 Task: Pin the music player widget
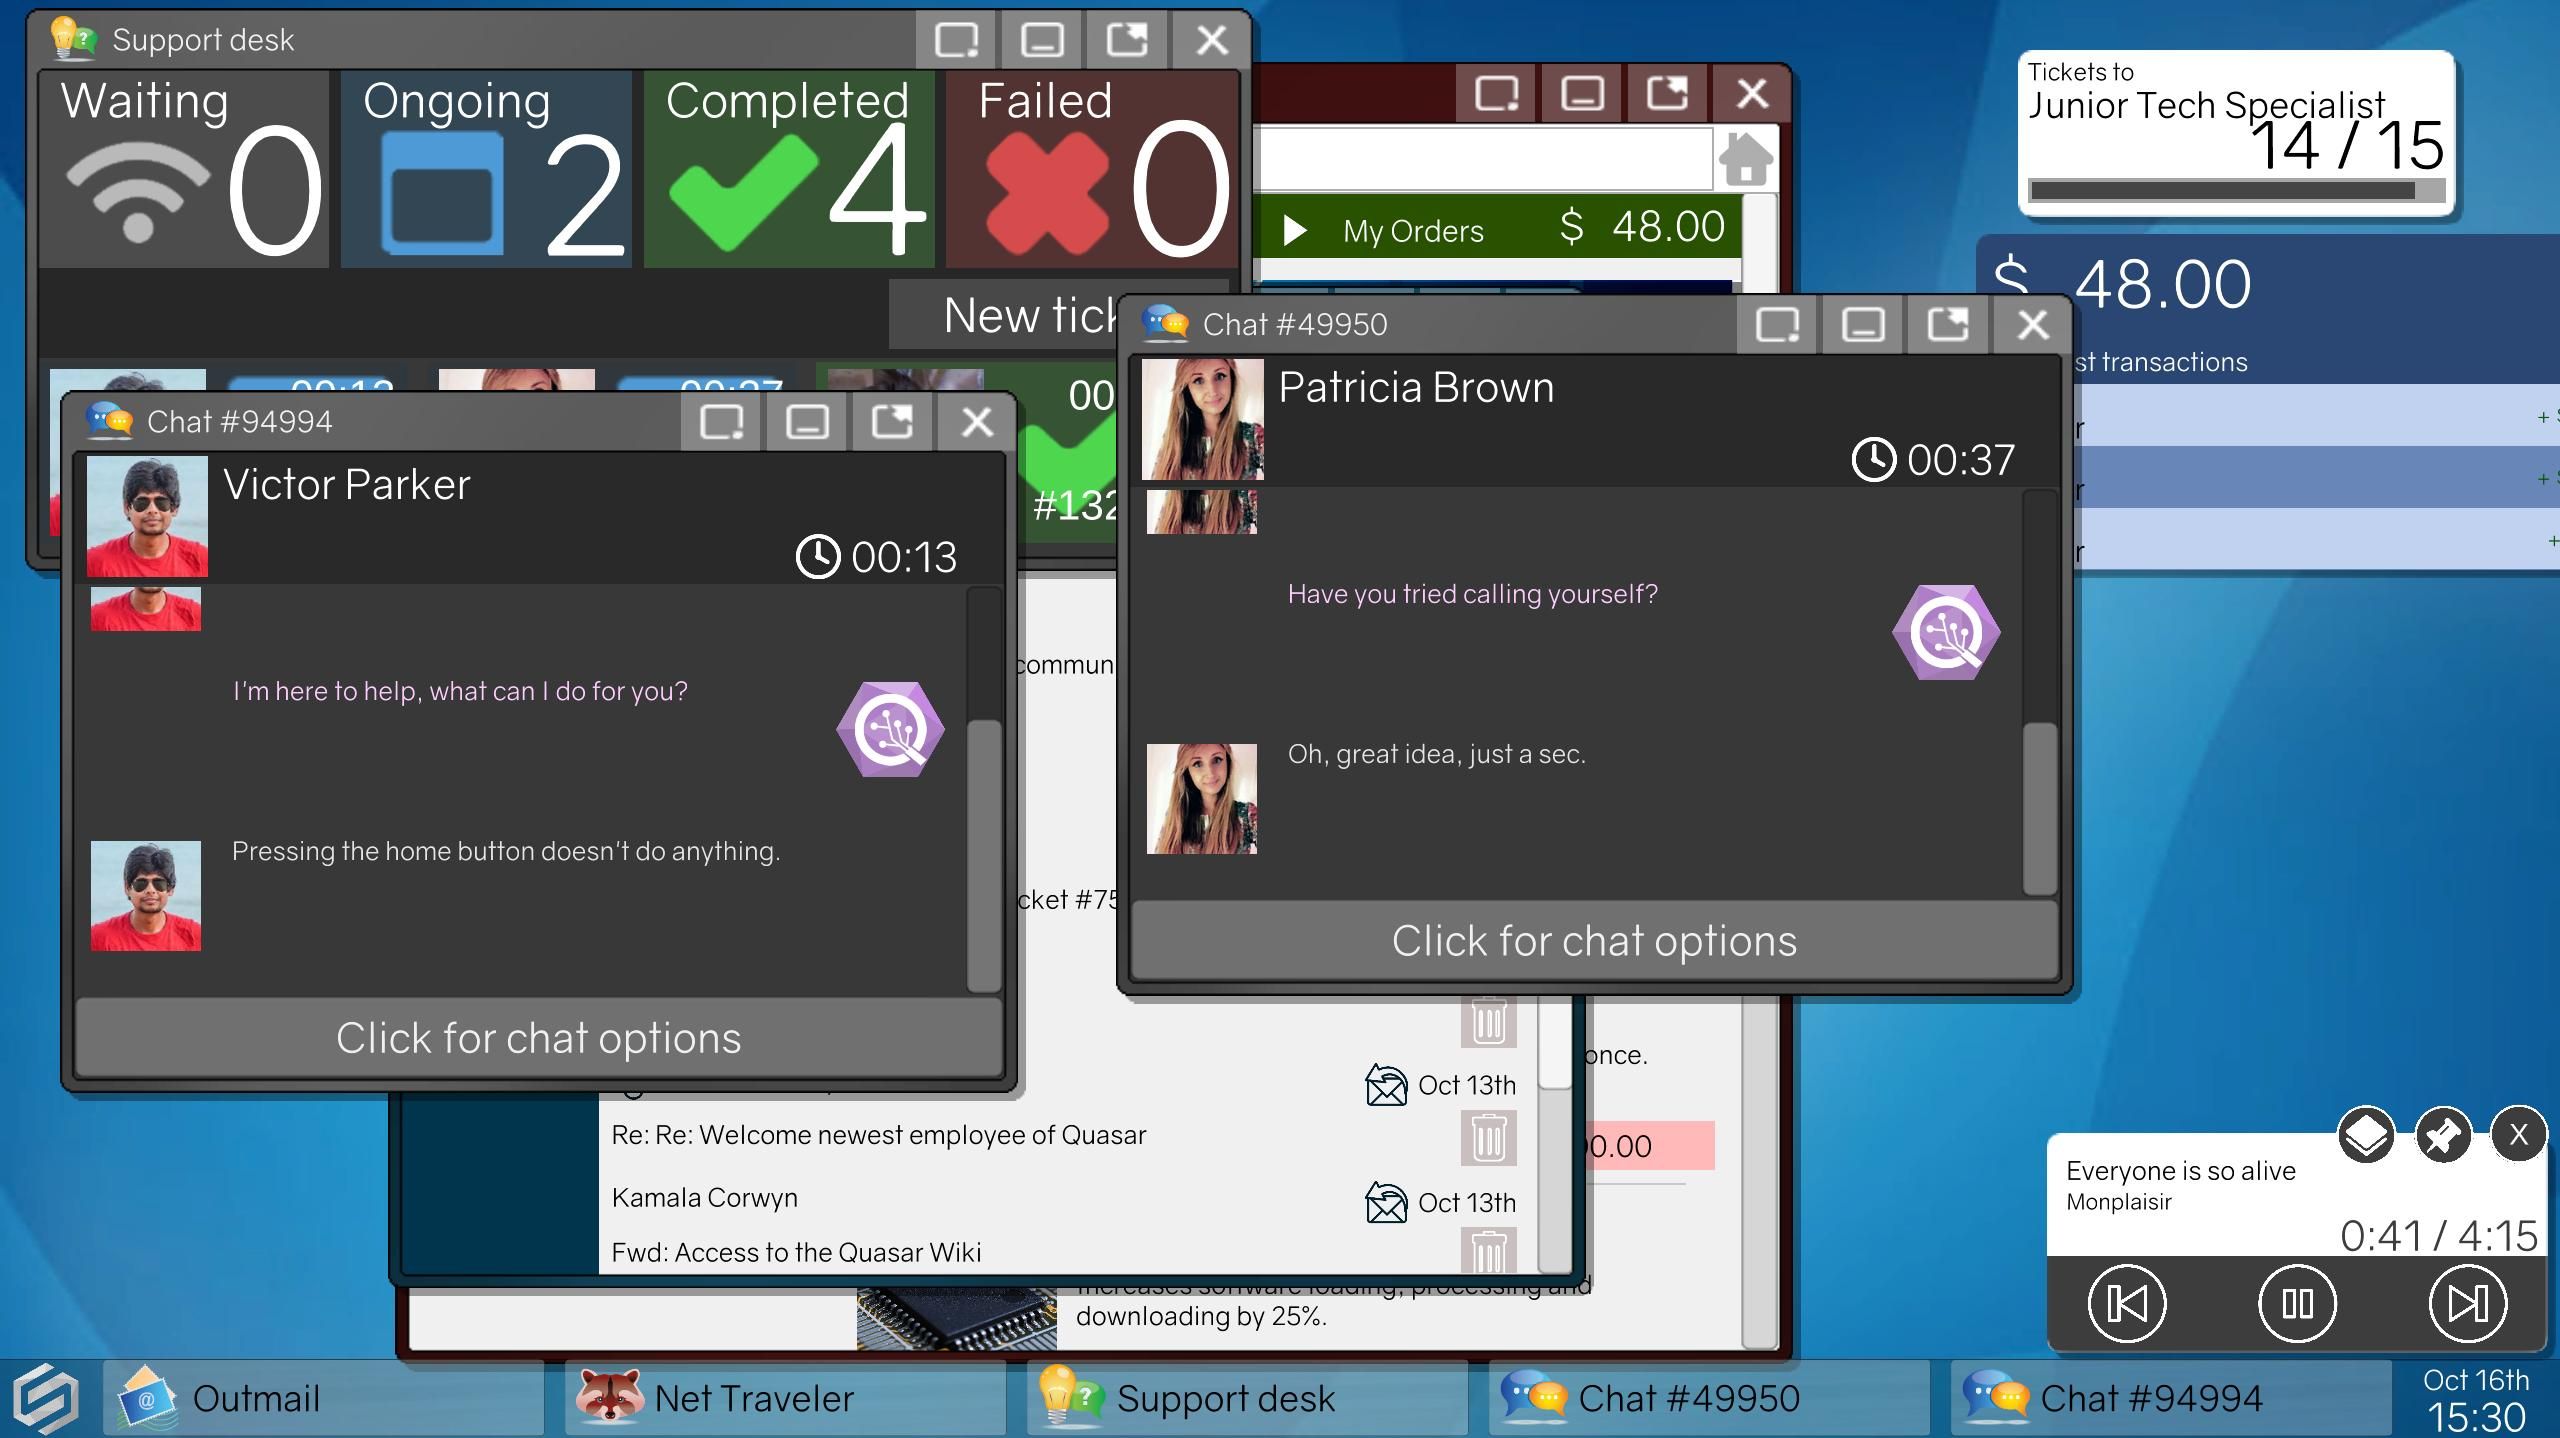2442,1134
